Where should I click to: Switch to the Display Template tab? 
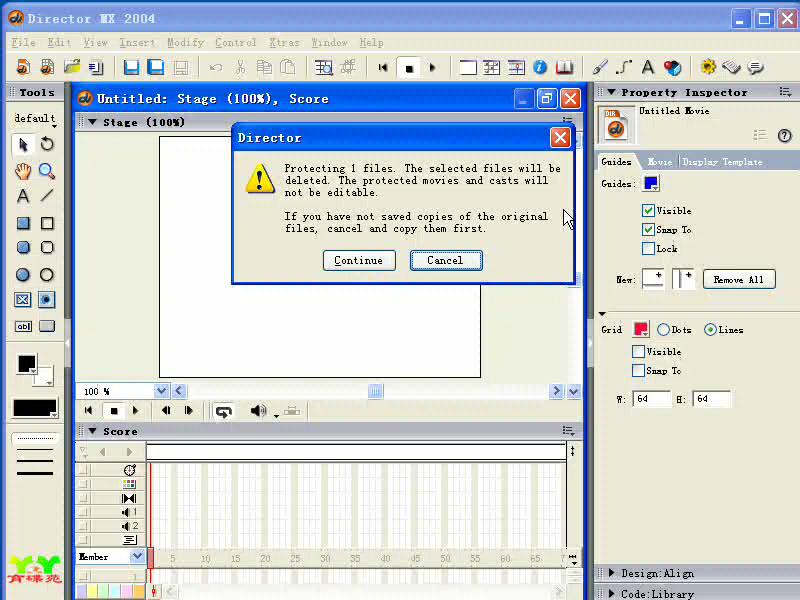722,162
